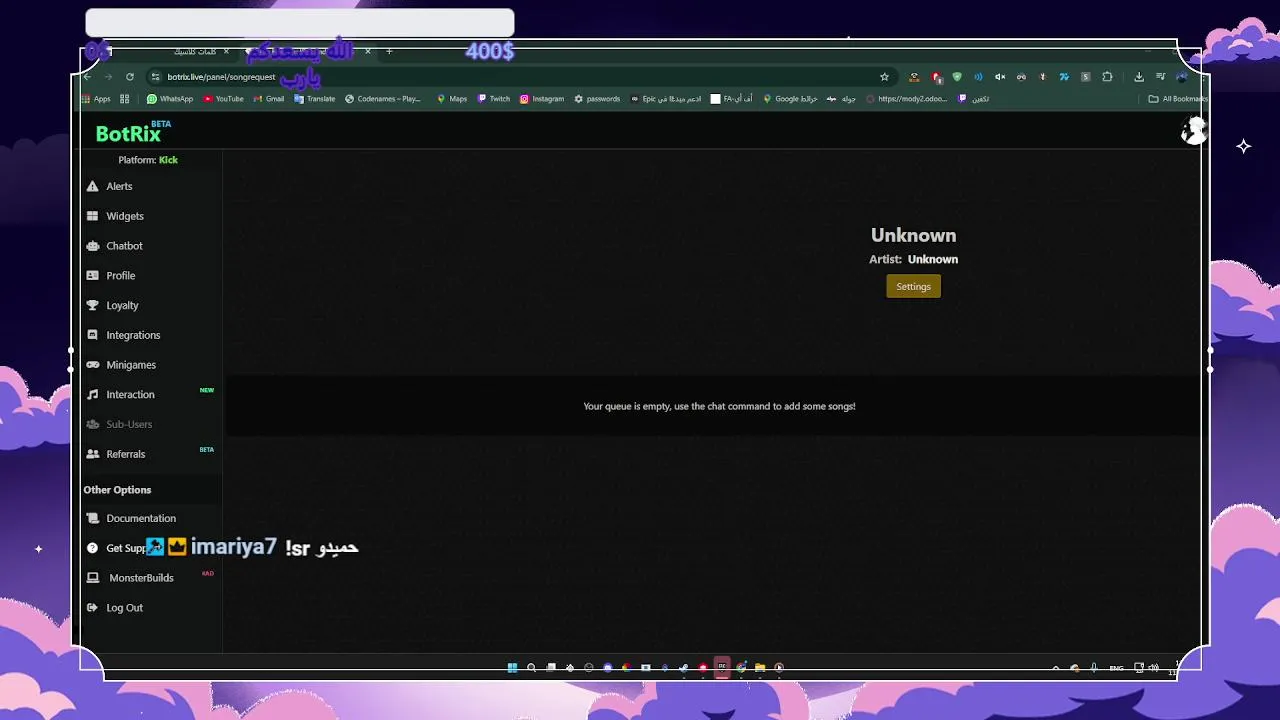Click the 'Your queue is empty' message
1280x720 pixels.
pyautogui.click(x=719, y=406)
